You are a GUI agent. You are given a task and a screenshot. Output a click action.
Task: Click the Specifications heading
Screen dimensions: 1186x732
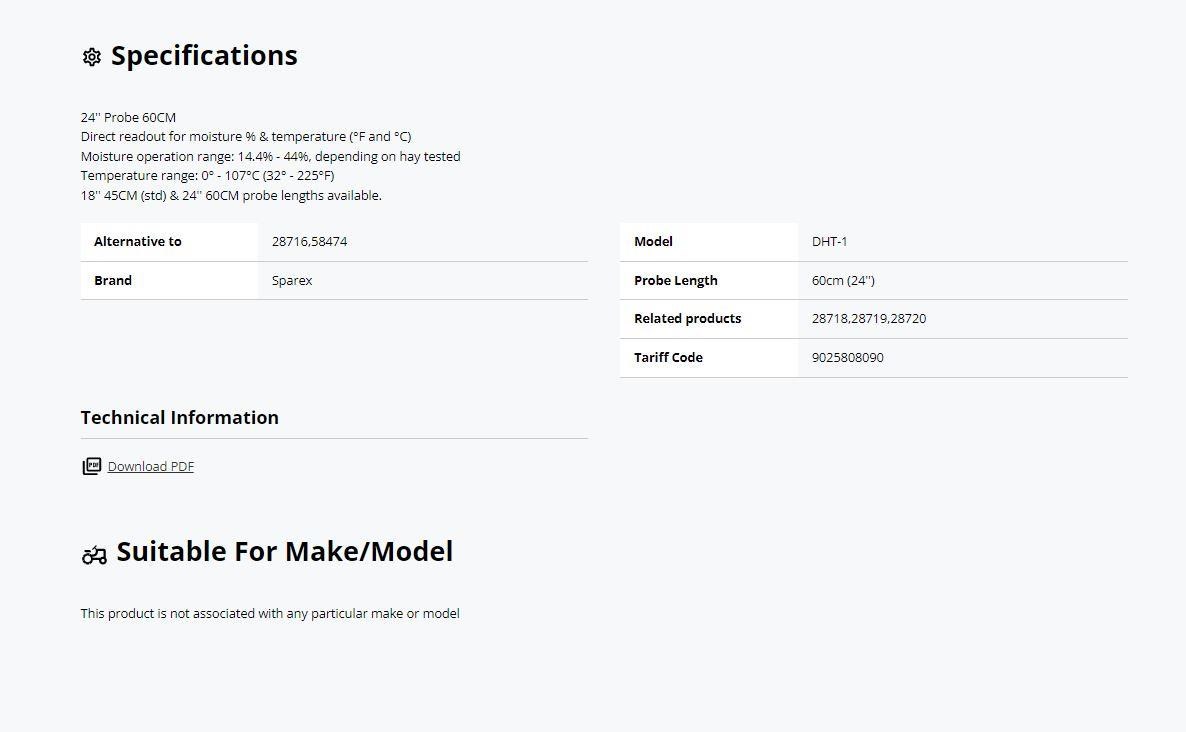[204, 55]
